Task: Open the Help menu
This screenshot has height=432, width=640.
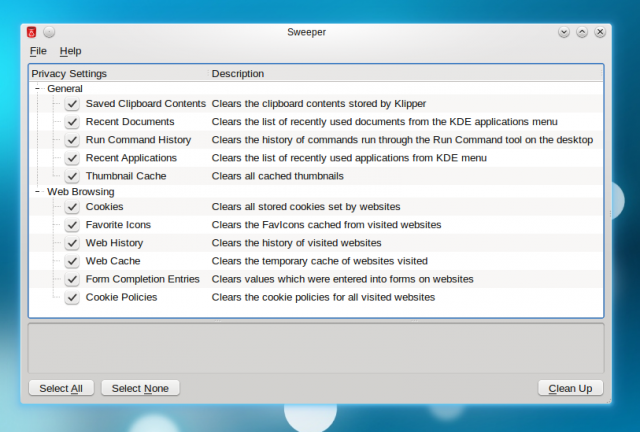Action: (x=70, y=51)
